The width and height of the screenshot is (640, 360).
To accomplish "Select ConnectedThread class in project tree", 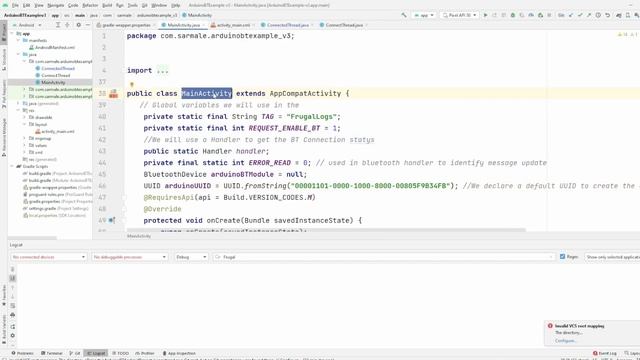I will (55, 68).
